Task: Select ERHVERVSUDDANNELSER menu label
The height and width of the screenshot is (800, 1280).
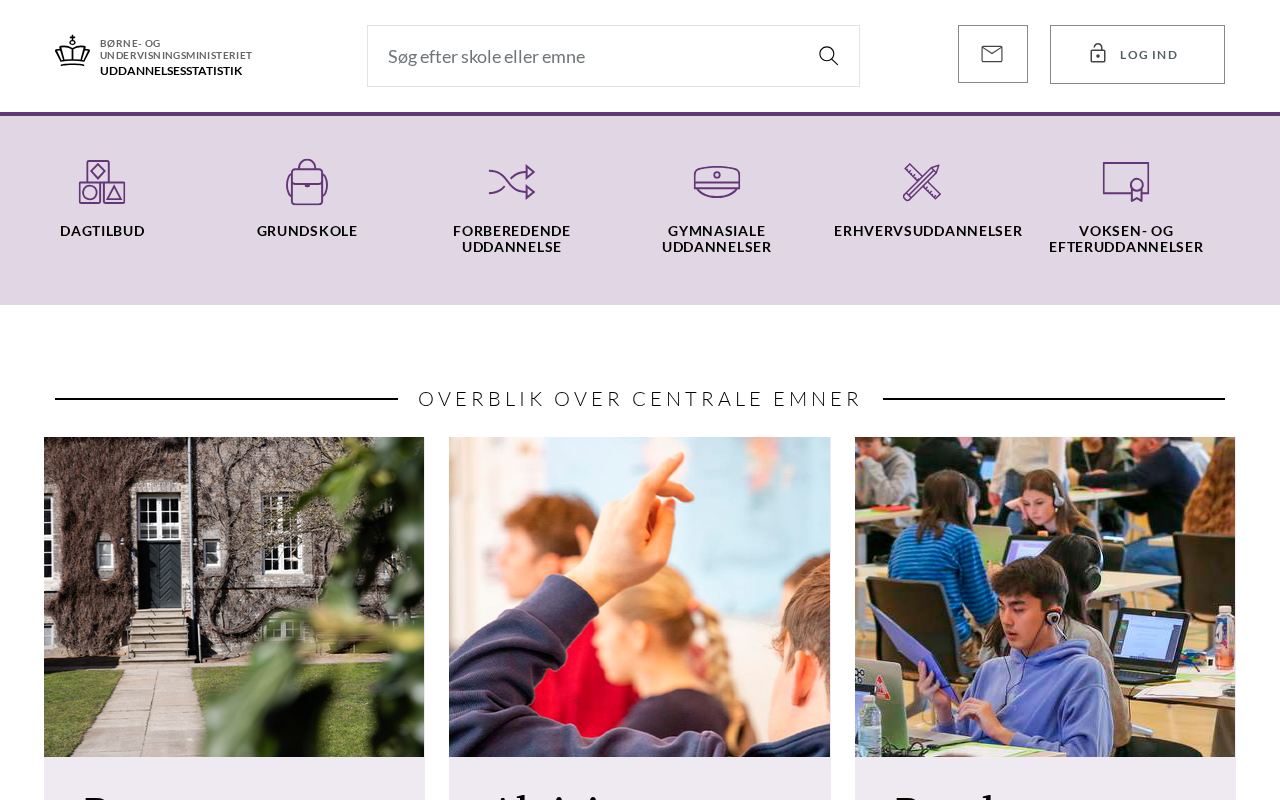Action: tap(928, 231)
